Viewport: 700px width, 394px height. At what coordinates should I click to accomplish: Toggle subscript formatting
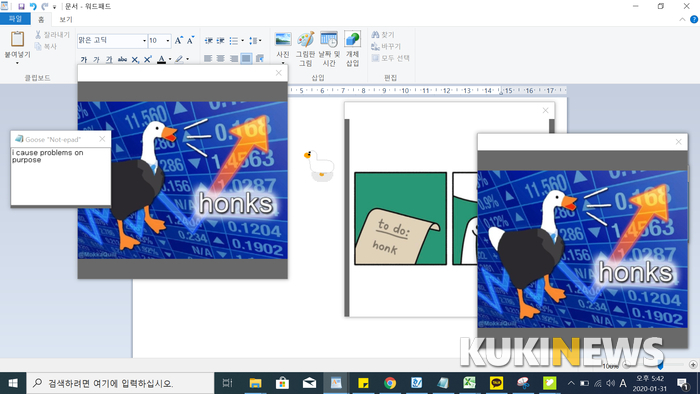pyautogui.click(x=135, y=59)
